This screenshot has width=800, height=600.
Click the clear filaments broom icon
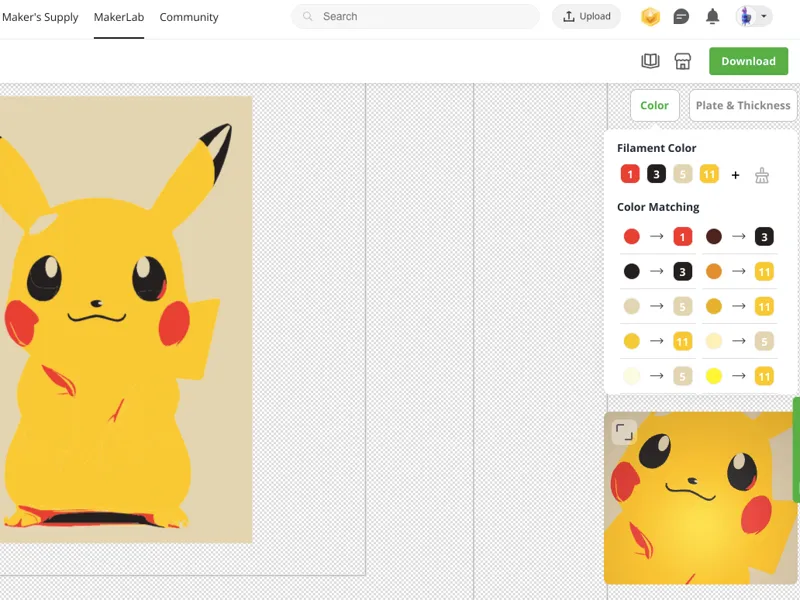[762, 176]
